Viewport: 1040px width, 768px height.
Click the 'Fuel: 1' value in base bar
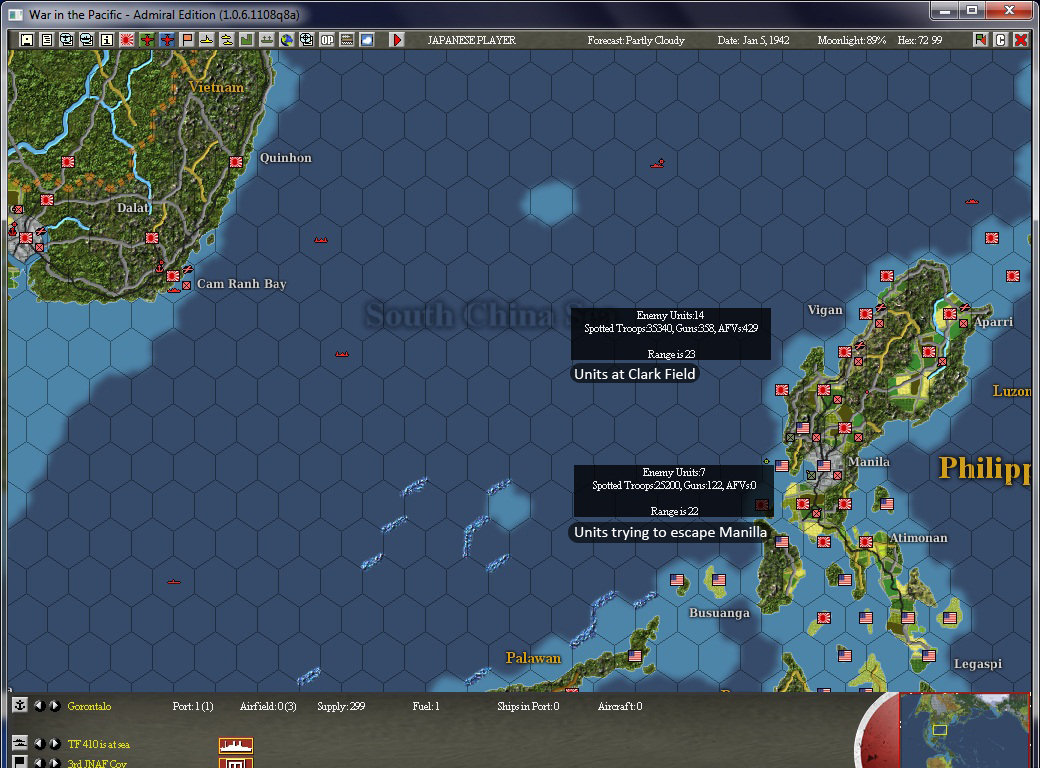(x=426, y=706)
